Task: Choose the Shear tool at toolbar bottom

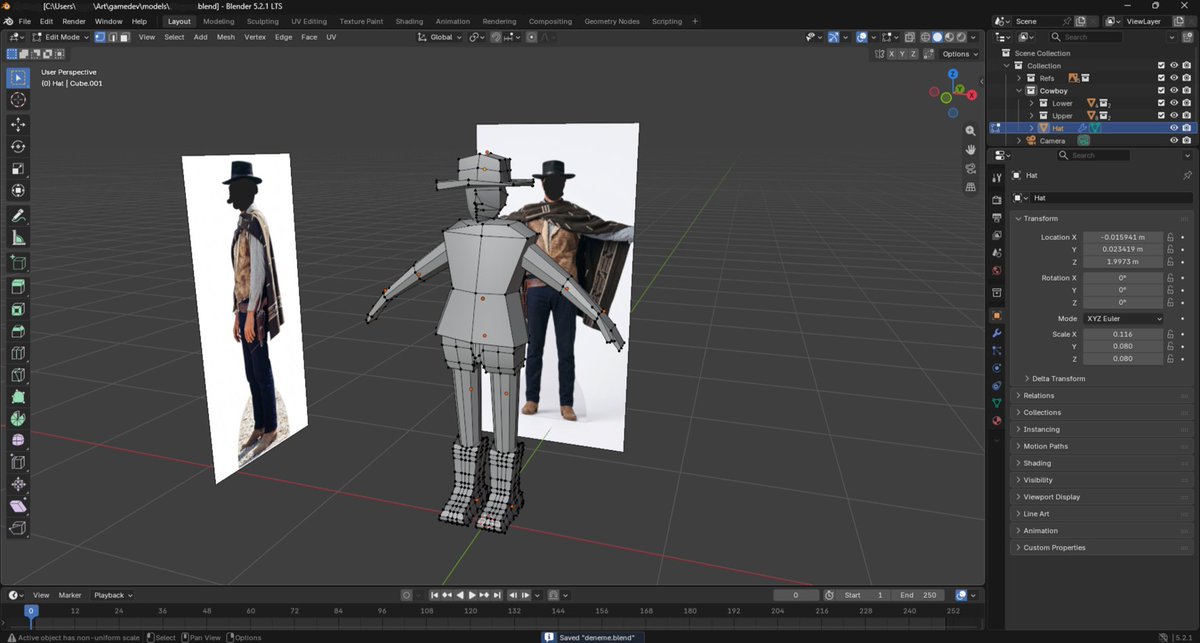Action: click(18, 507)
